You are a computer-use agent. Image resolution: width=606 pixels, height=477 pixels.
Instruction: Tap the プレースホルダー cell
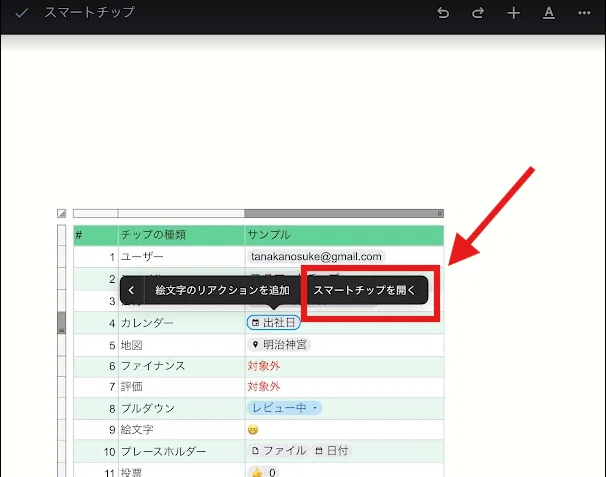[182, 451]
